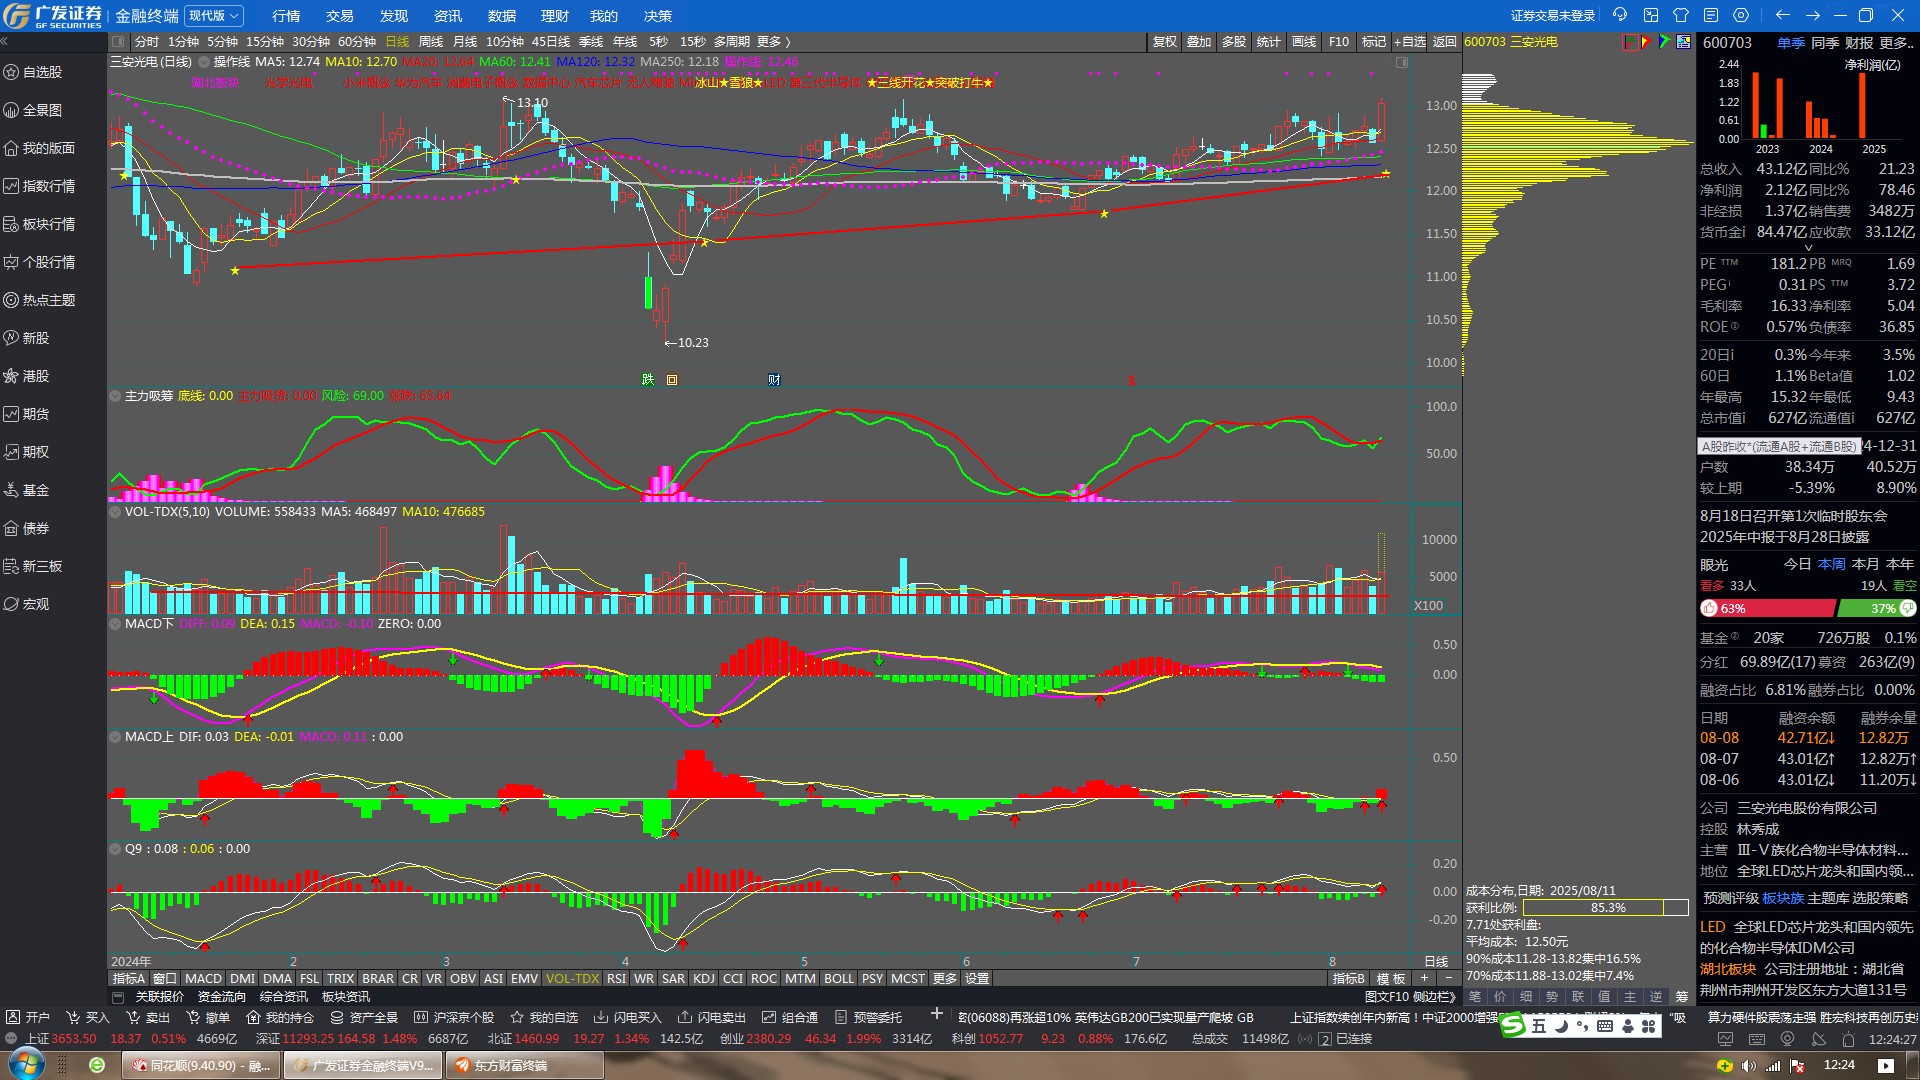Expand 更多 periods after 多周期

click(773, 42)
